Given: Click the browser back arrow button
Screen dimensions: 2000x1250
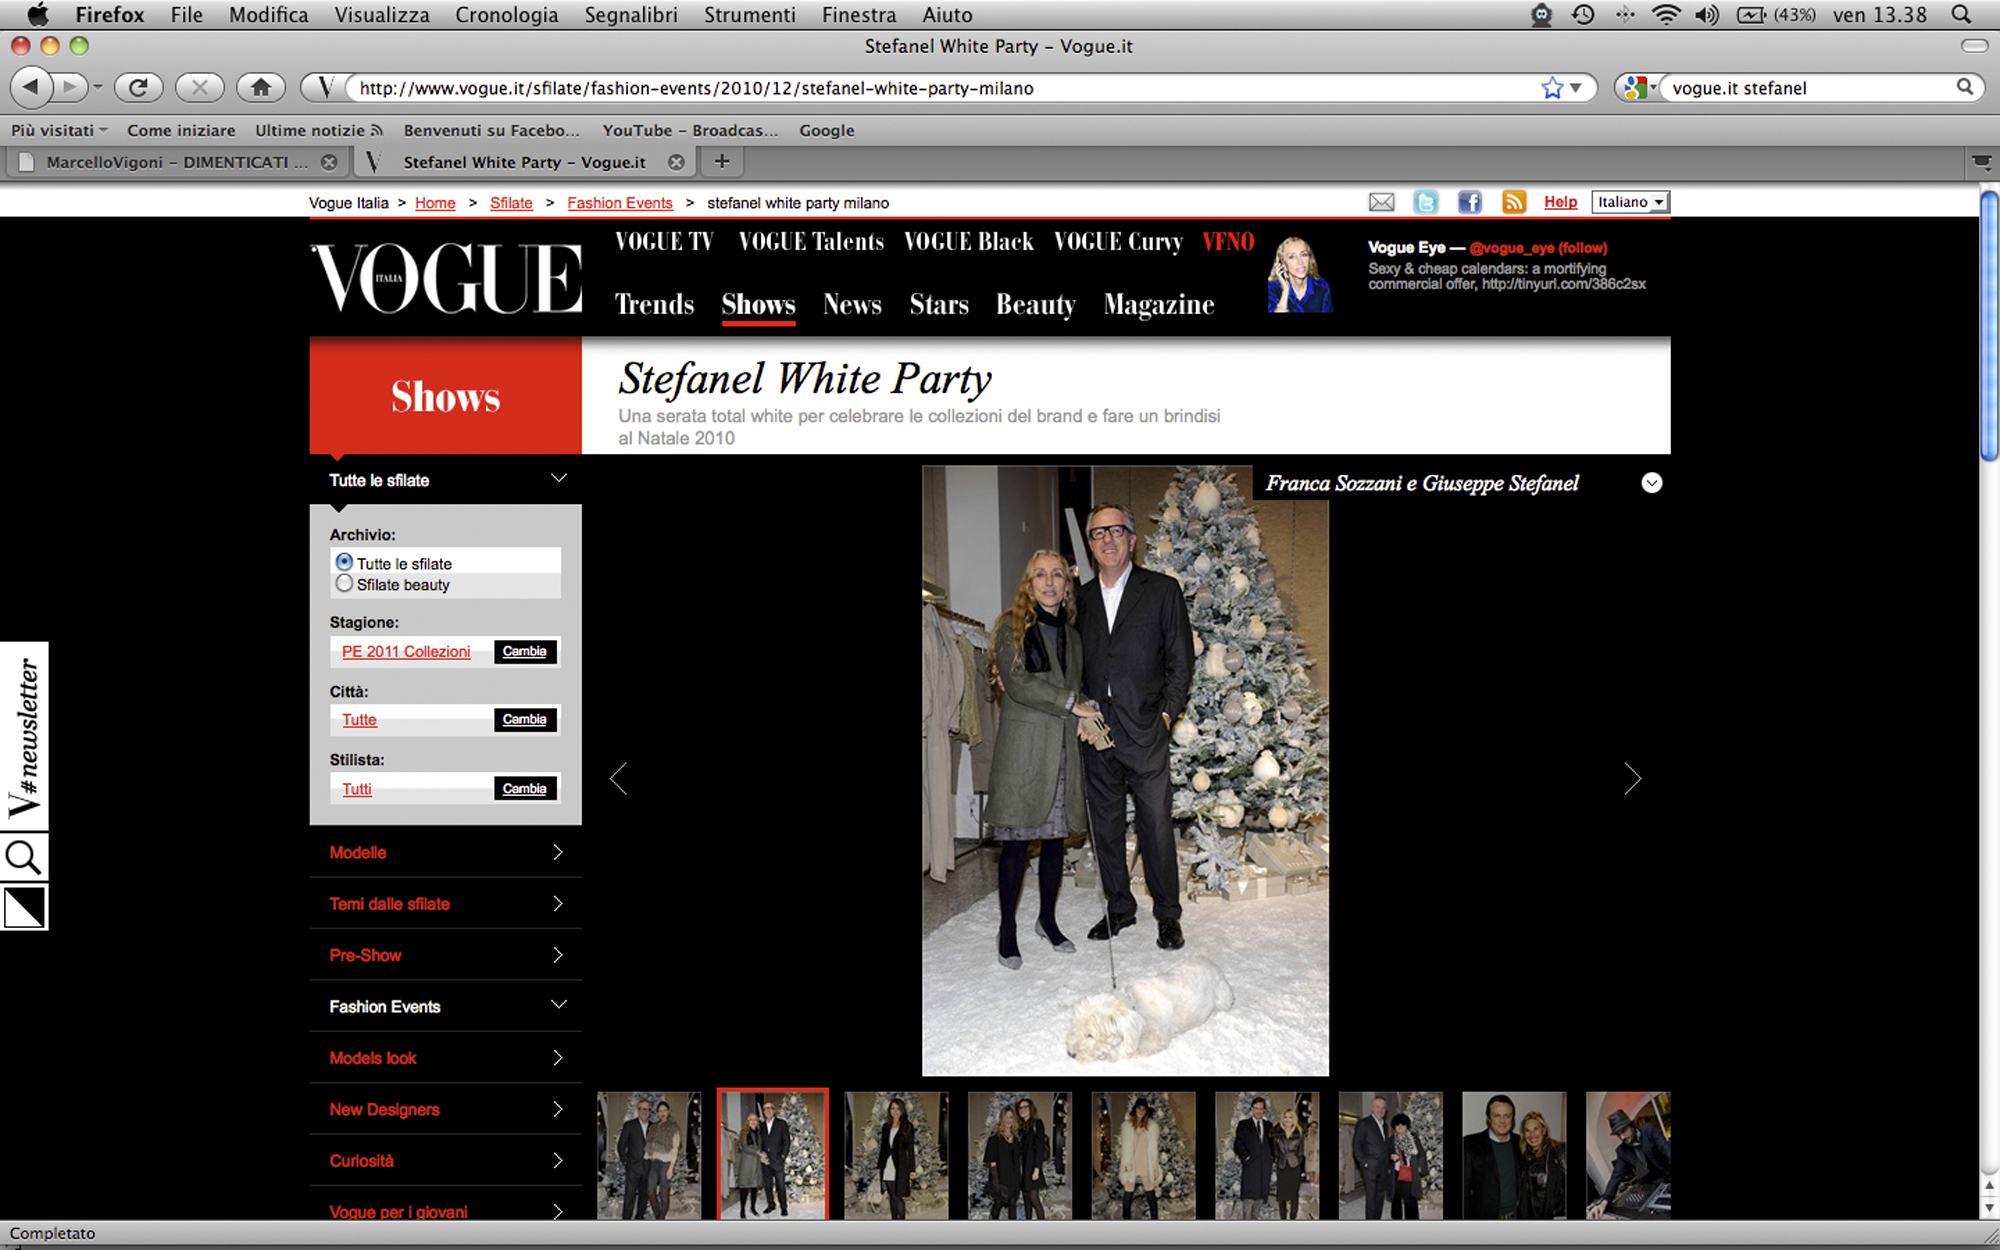Looking at the screenshot, I should coord(31,87).
